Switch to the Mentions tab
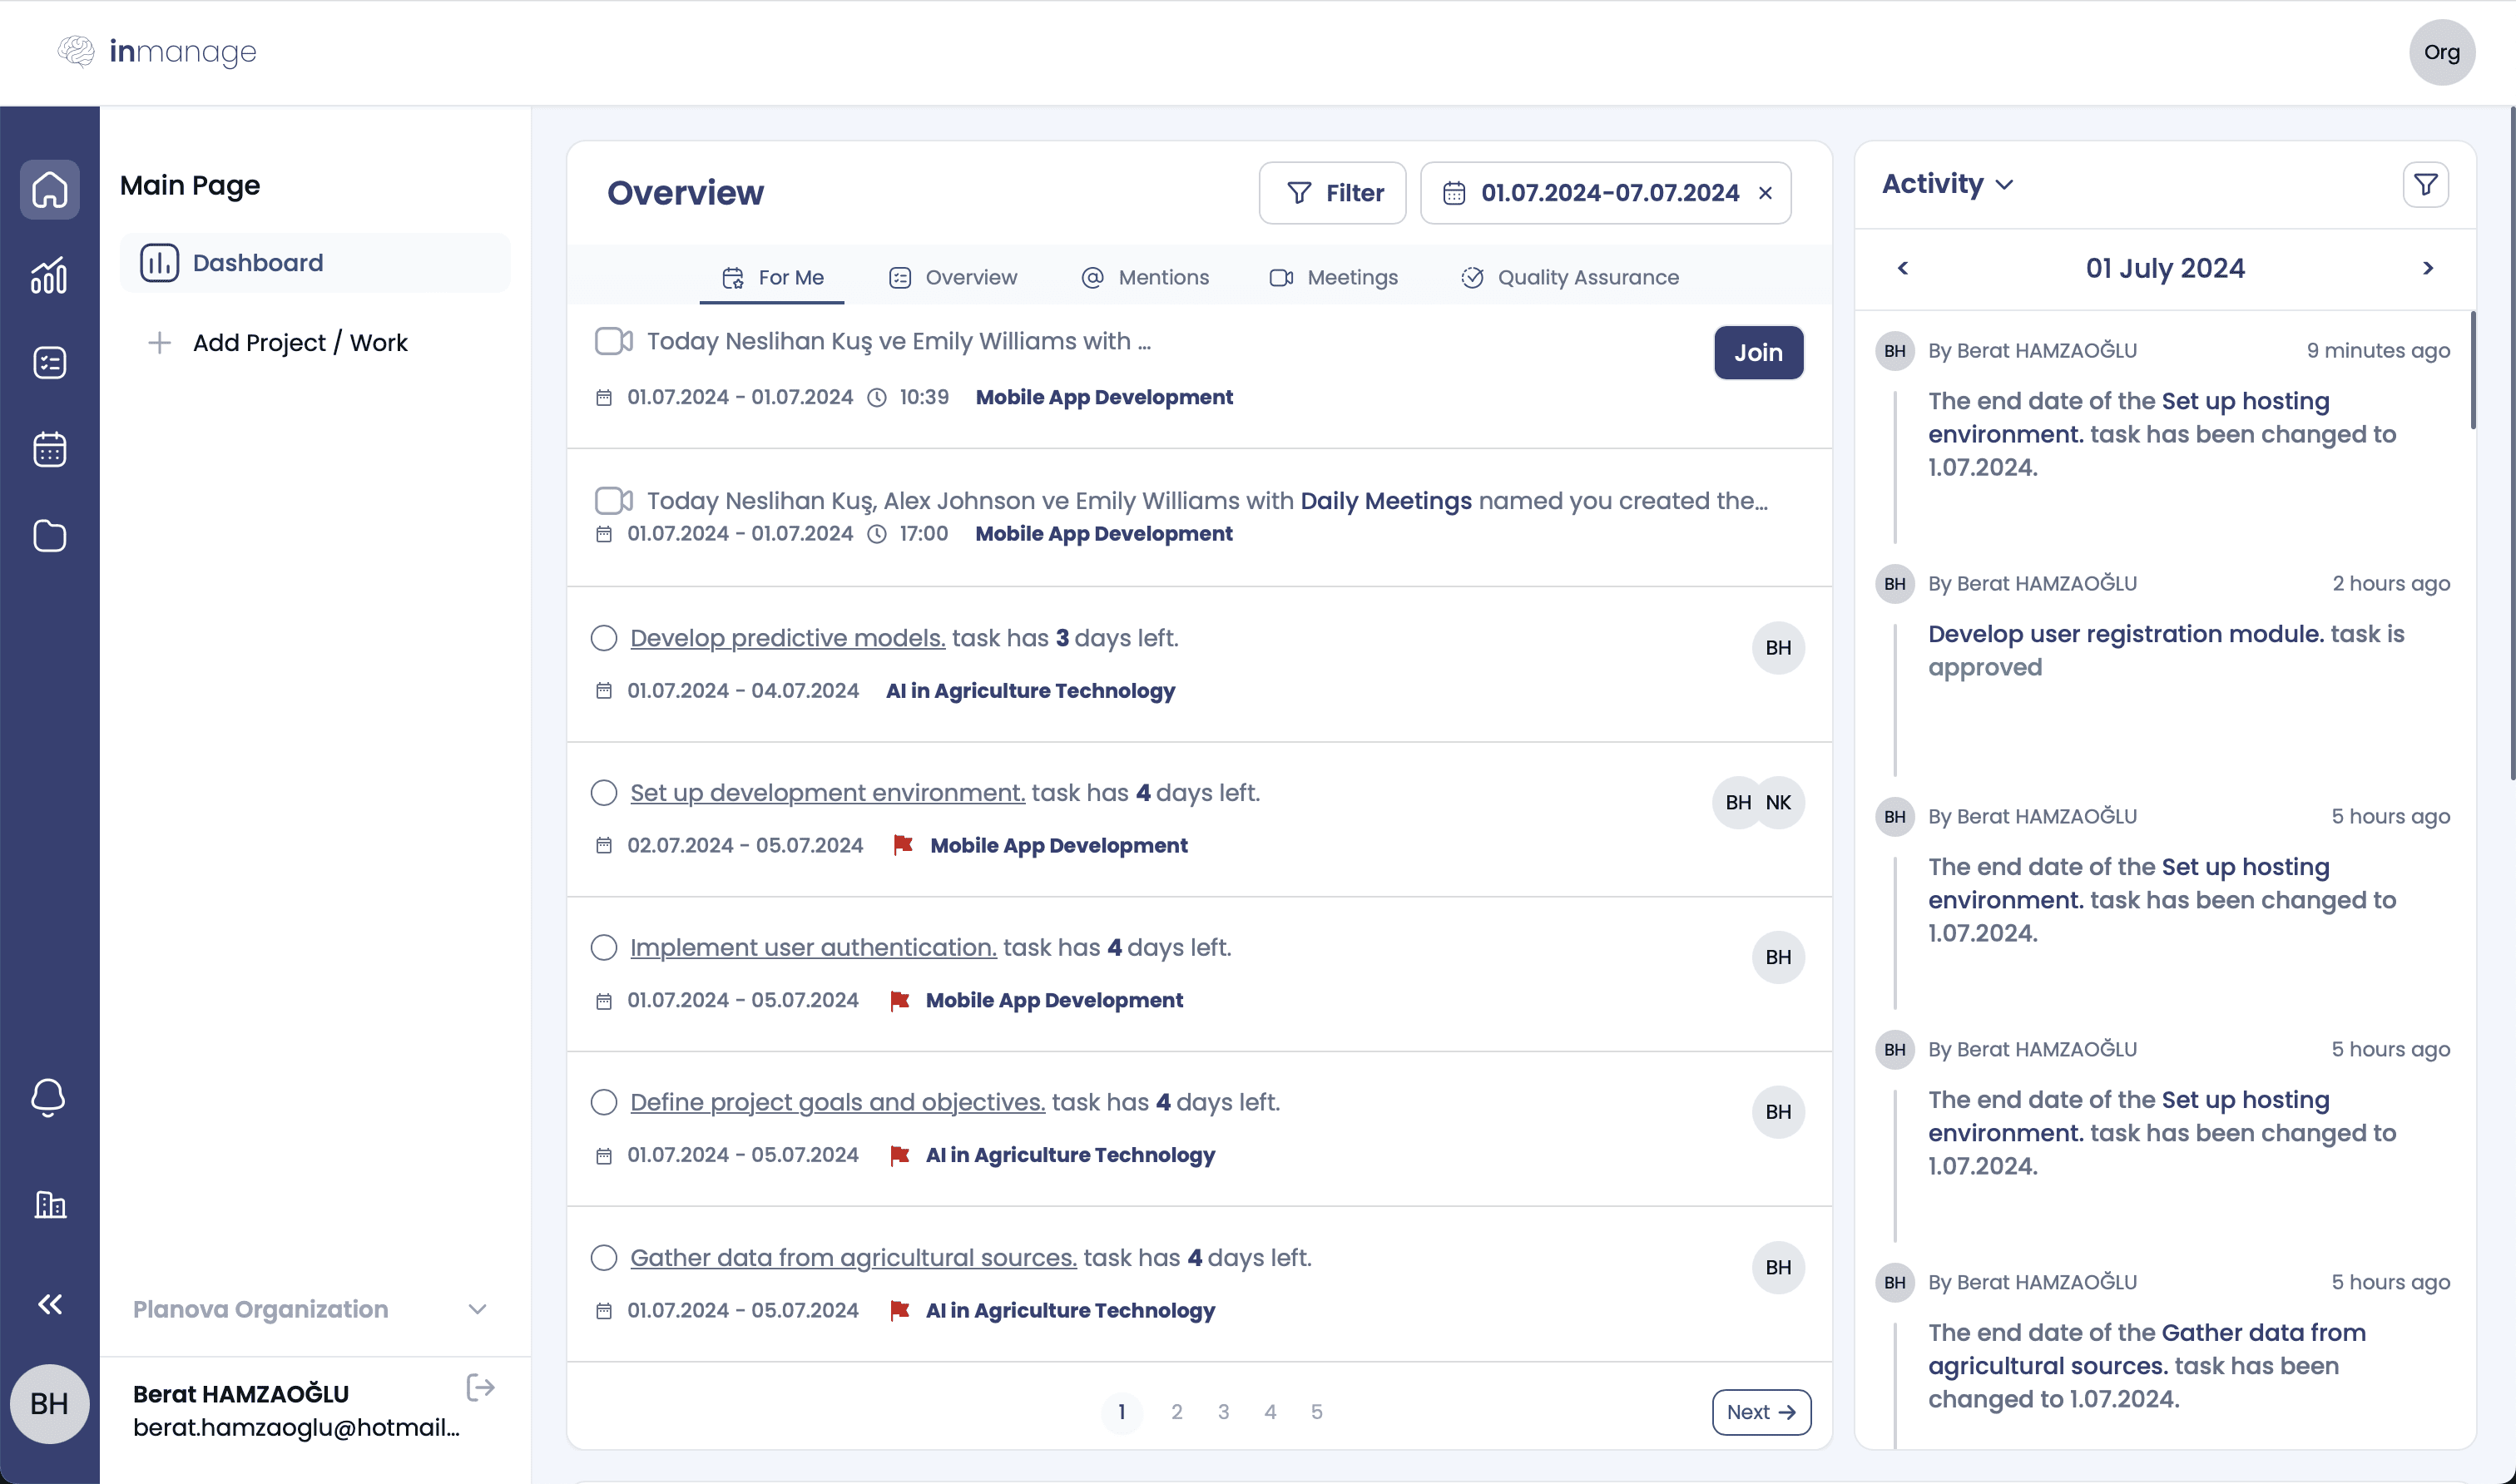This screenshot has width=2516, height=1484. click(x=1145, y=277)
